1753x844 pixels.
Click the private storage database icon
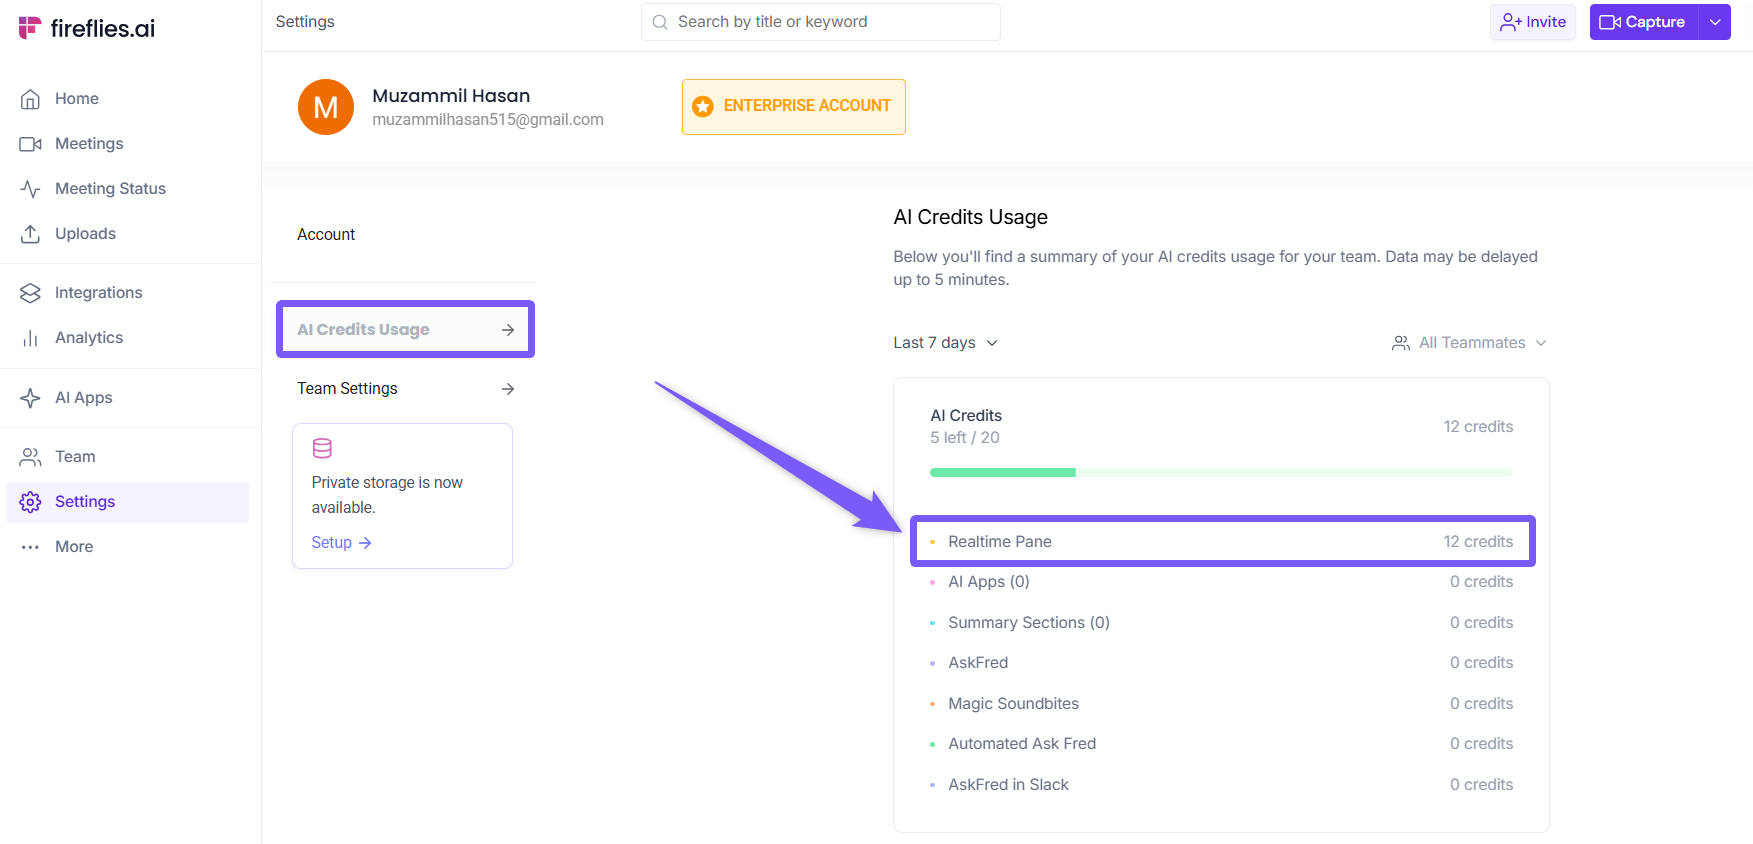pyautogui.click(x=322, y=448)
